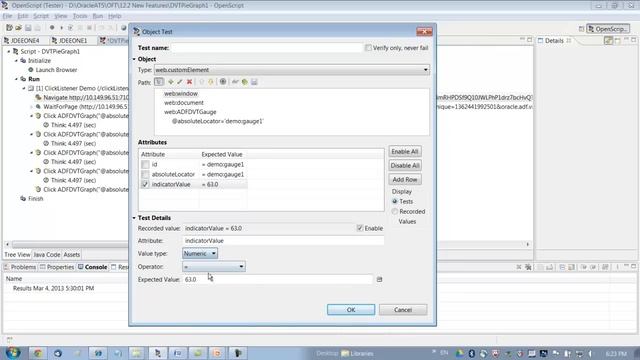The width and height of the screenshot is (640, 360).
Task: Click the Launch Browser node icon
Action: coord(31,70)
